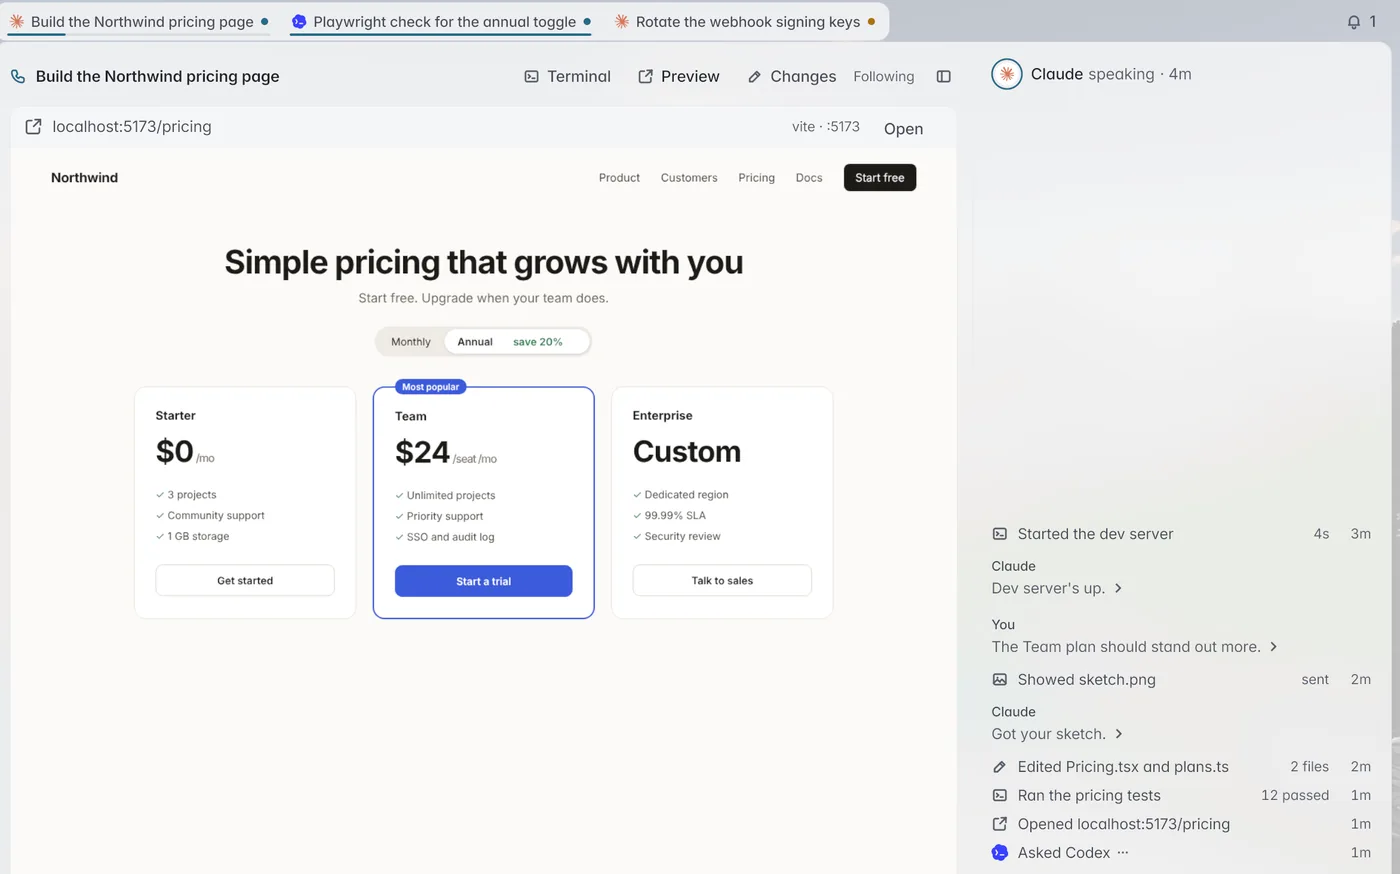The height and width of the screenshot is (874, 1400).
Task: Click the notification bell icon
Action: (x=1353, y=22)
